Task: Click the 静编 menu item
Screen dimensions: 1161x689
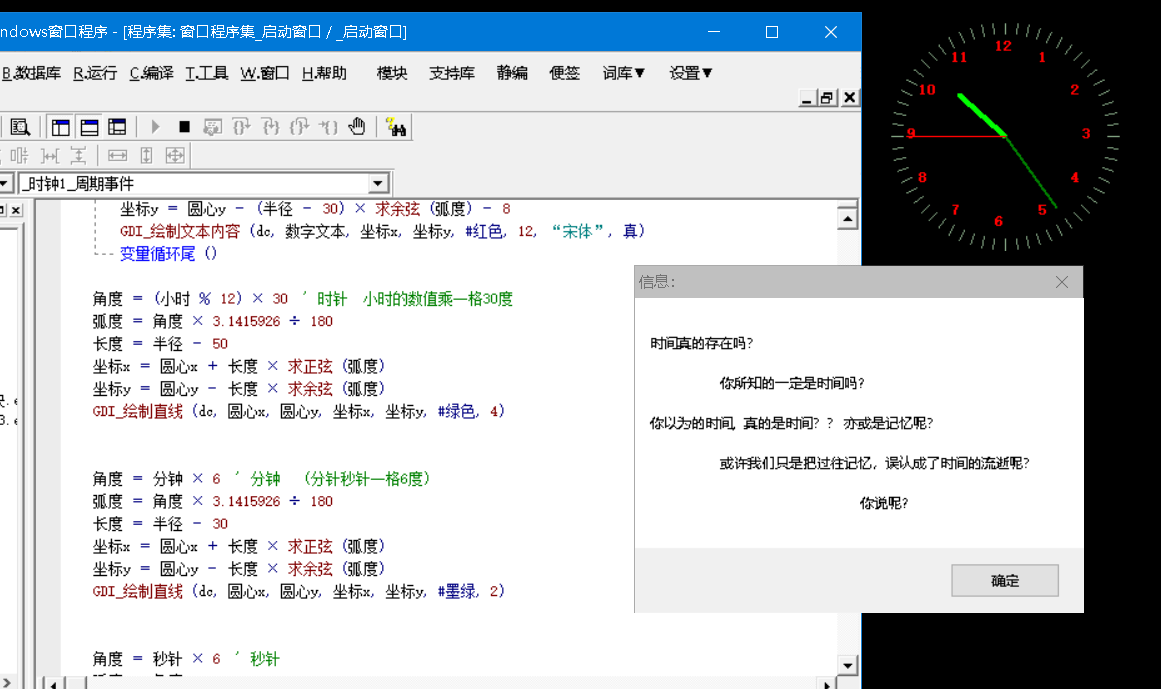Action: click(x=512, y=73)
